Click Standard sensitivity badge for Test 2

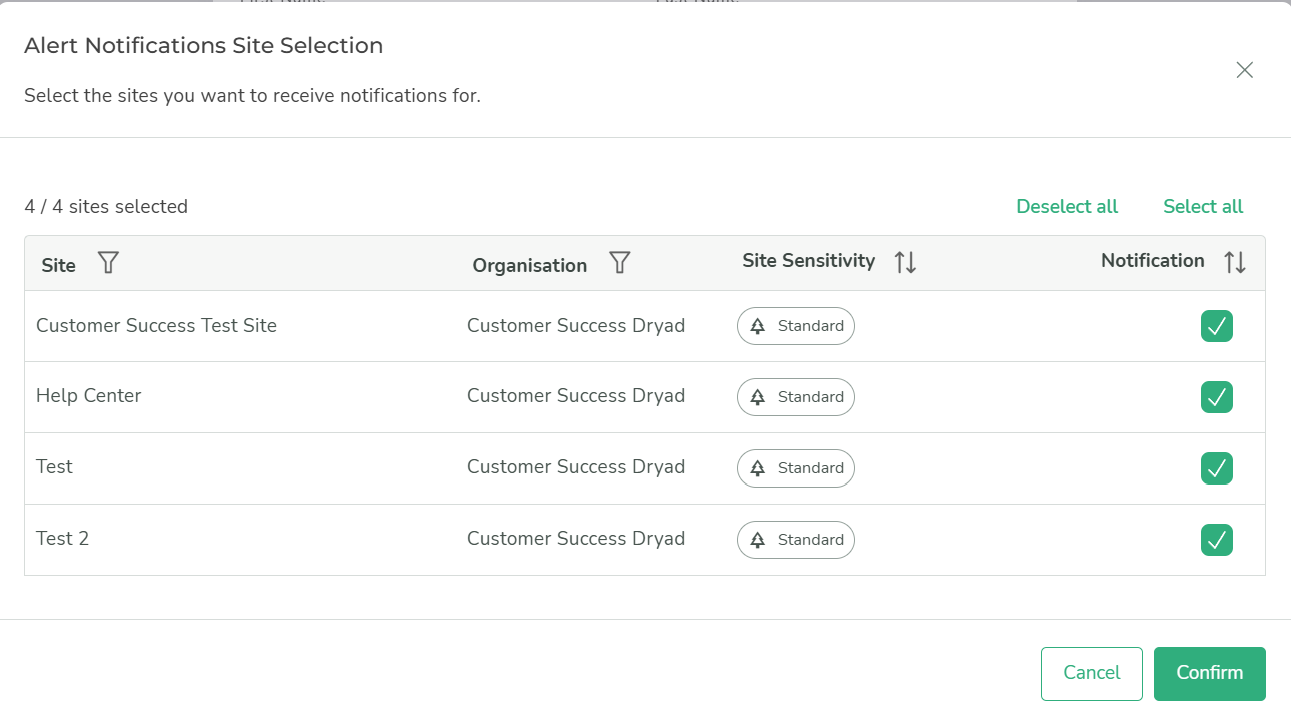click(796, 540)
